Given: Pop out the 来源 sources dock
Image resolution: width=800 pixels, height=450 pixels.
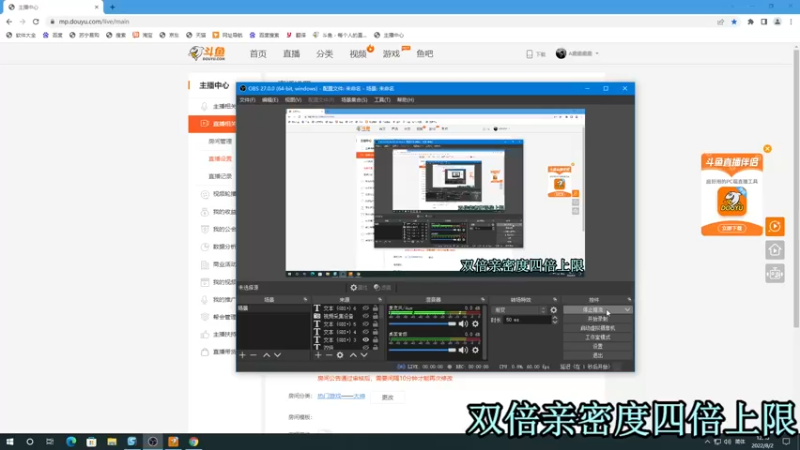Looking at the screenshot, I should [380, 299].
